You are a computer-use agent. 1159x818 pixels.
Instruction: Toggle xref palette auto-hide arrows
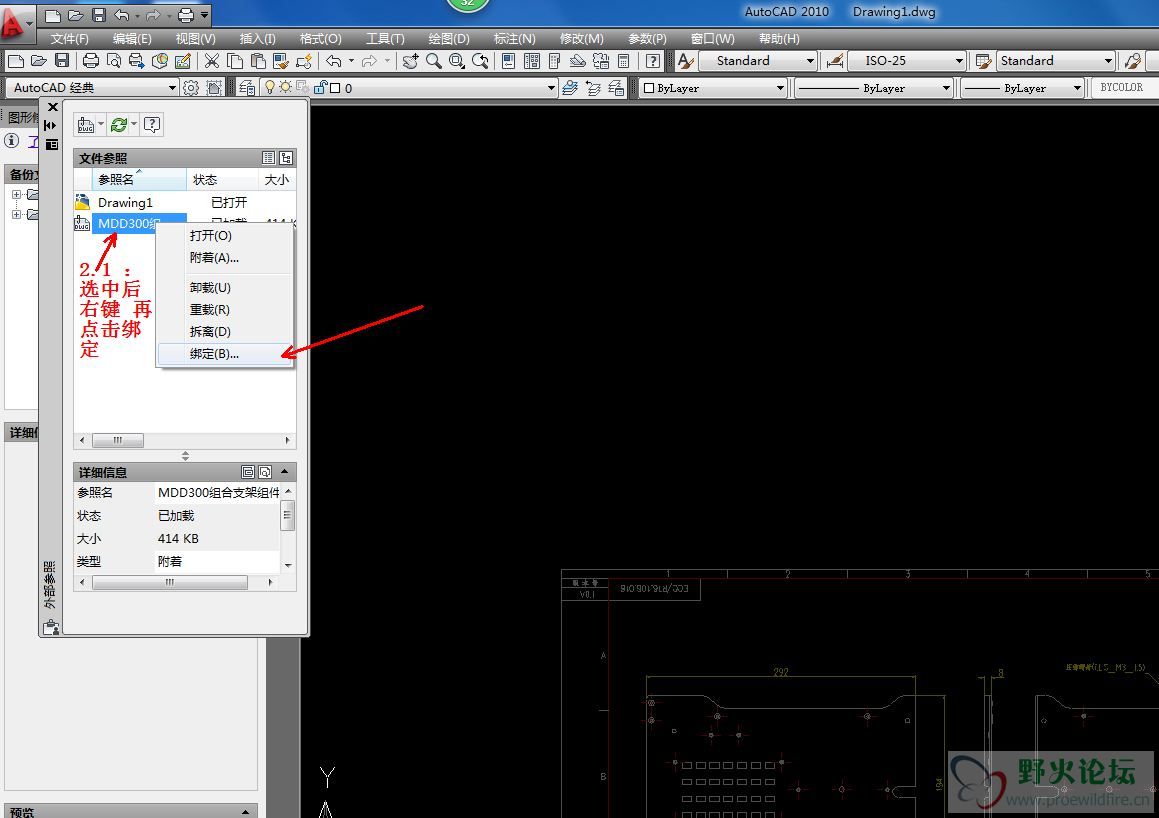[x=51, y=125]
